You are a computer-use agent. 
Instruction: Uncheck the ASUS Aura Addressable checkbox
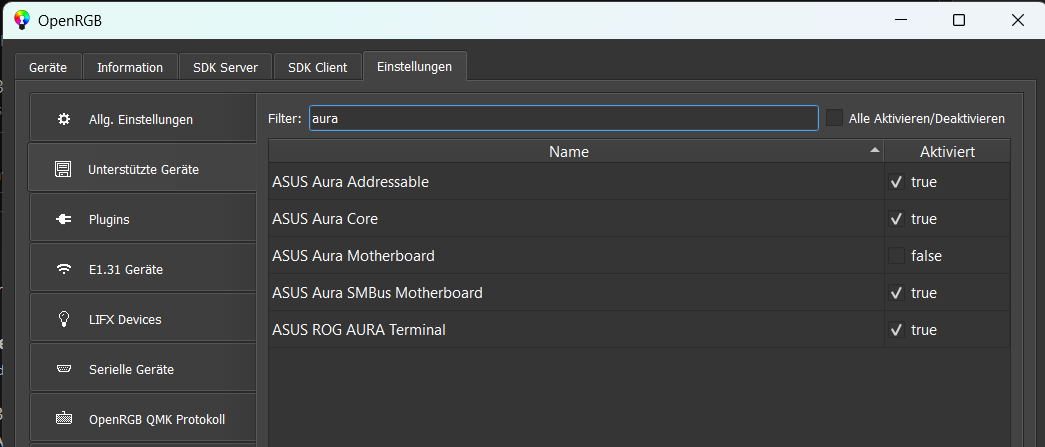(x=896, y=182)
